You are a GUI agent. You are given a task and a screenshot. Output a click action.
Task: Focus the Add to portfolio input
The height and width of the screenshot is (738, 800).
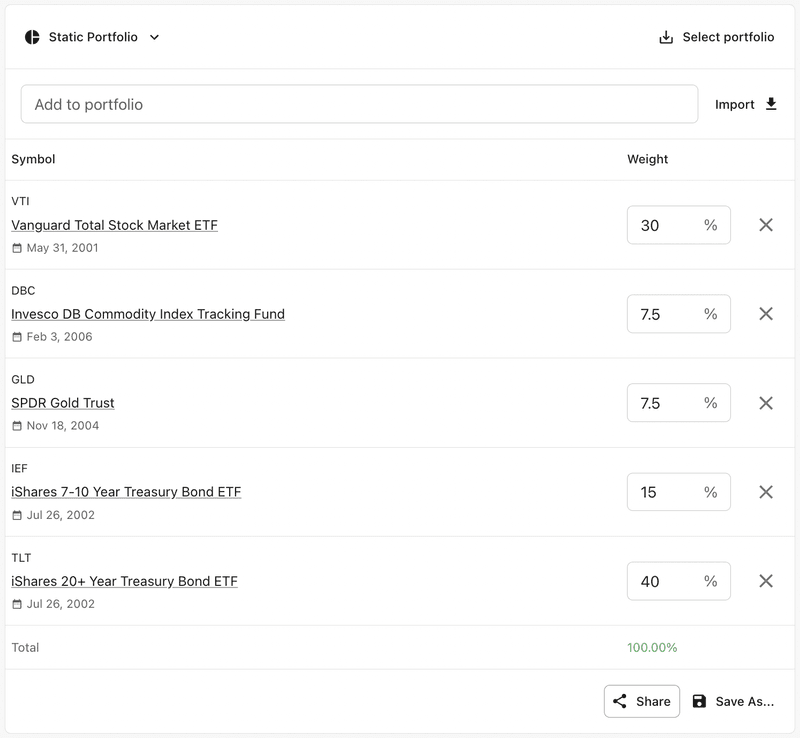tap(359, 104)
